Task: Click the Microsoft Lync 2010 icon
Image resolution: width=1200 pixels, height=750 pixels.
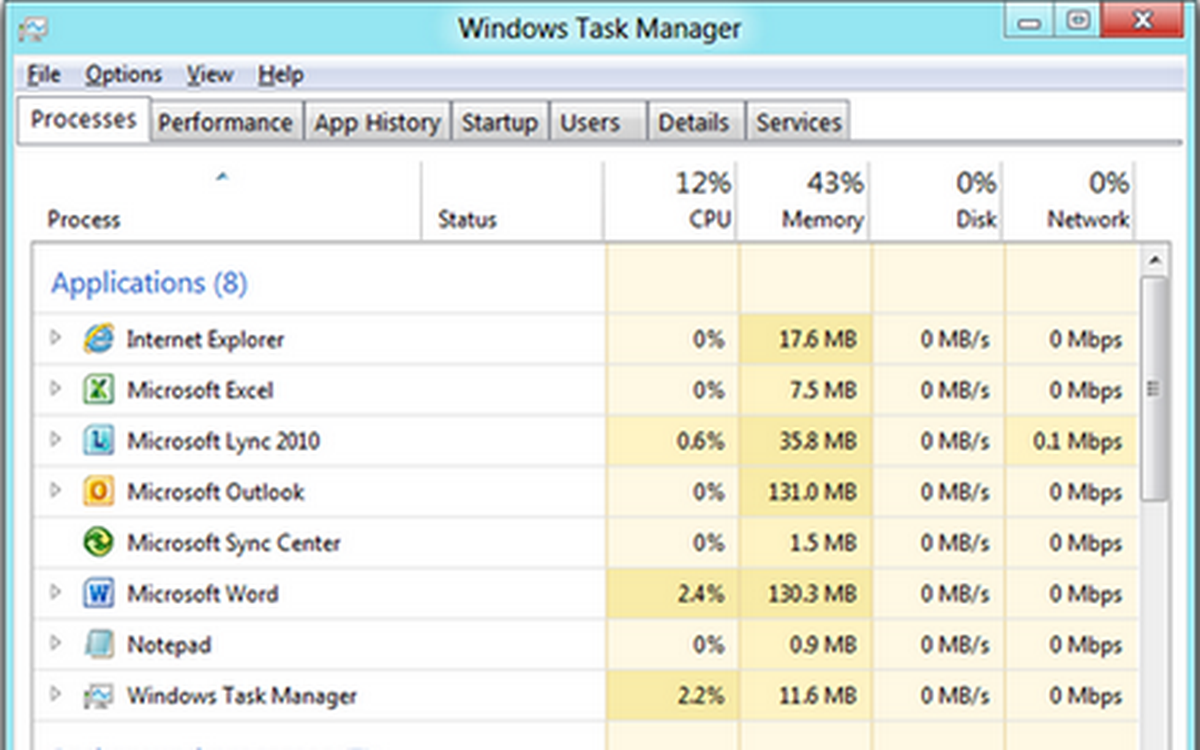Action: 98,441
